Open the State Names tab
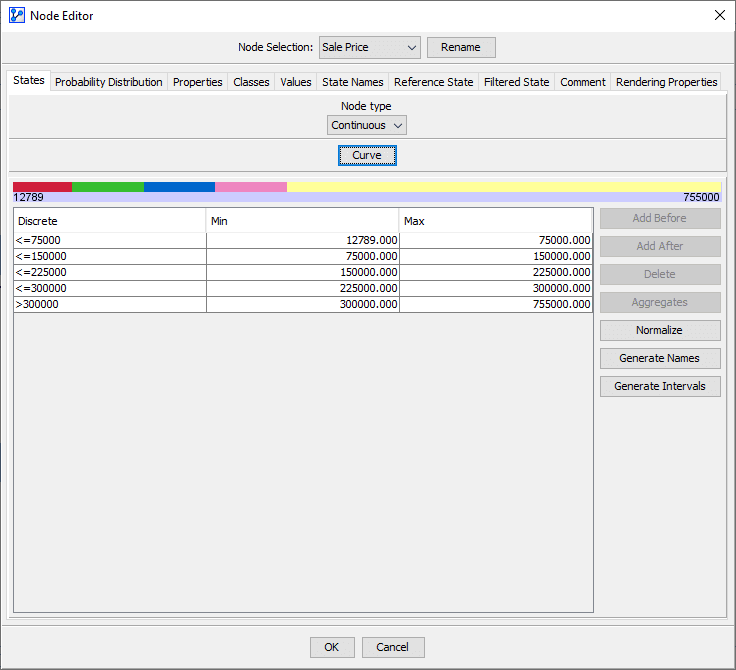Viewport: 736px width, 670px height. coord(353,82)
